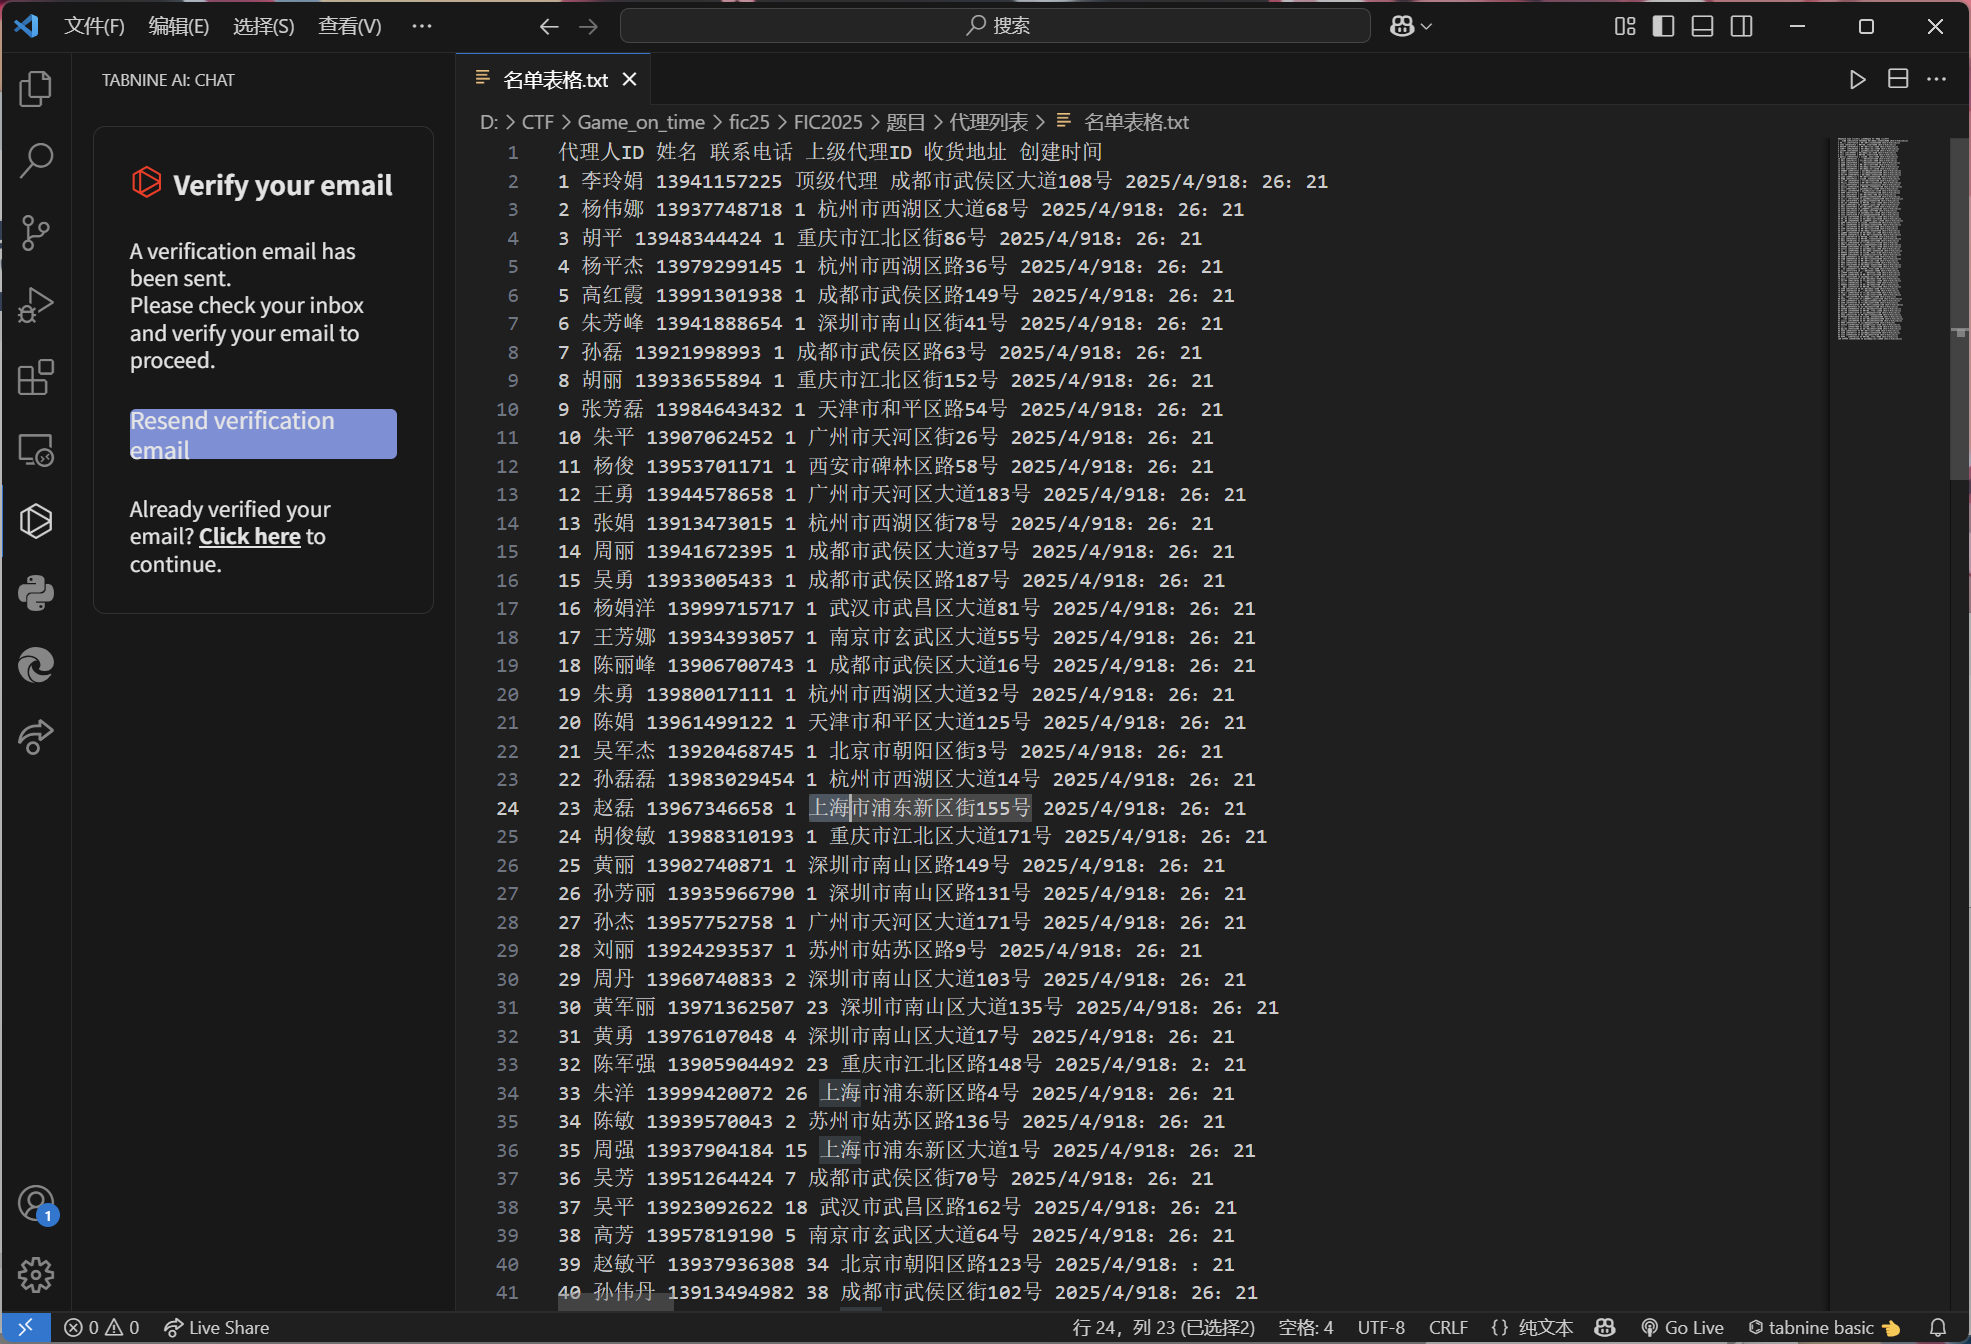Open the 文件(F) menu

(x=94, y=26)
